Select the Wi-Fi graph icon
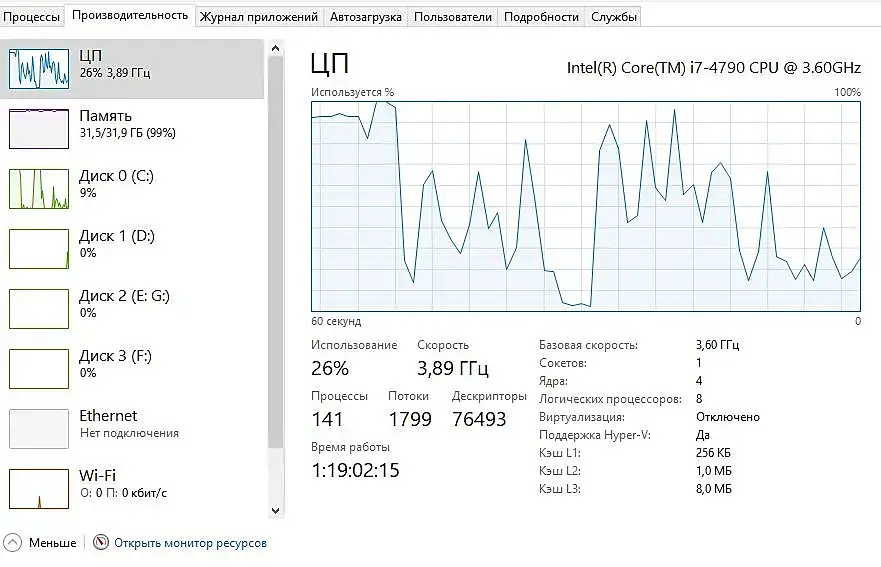881x567 pixels. coord(39,489)
